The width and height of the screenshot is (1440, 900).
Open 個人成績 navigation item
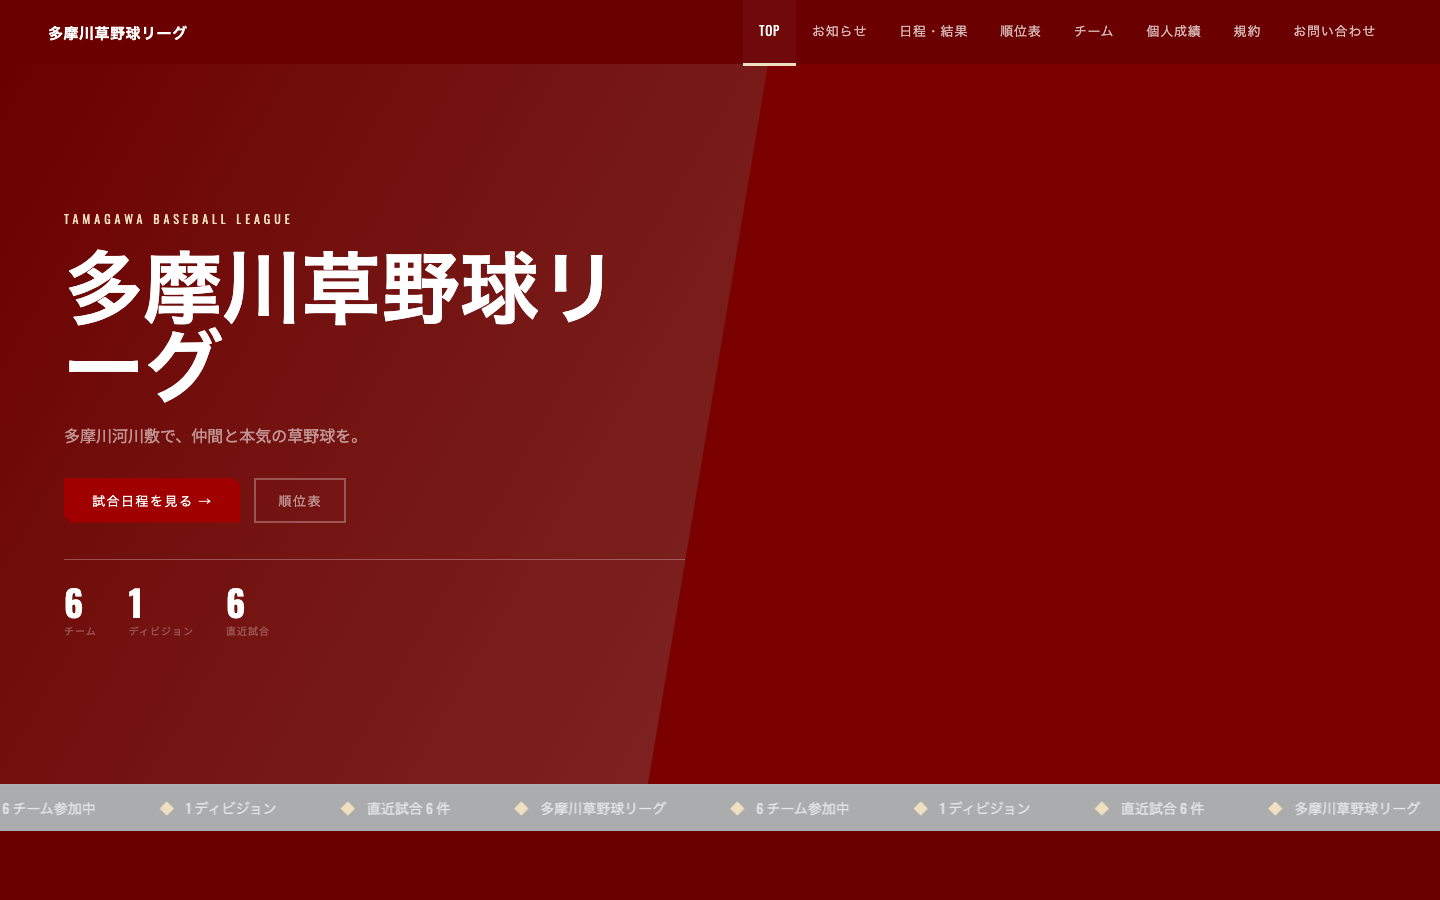coord(1173,32)
